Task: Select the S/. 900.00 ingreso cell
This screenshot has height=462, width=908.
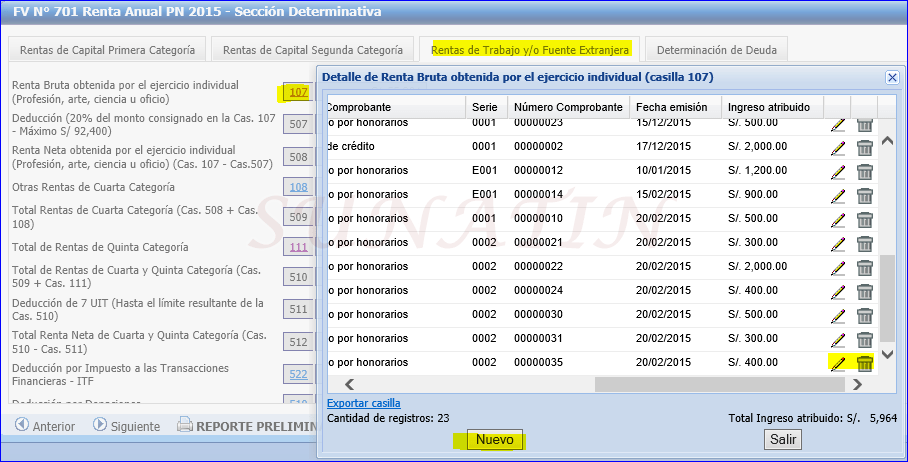Action: point(772,195)
